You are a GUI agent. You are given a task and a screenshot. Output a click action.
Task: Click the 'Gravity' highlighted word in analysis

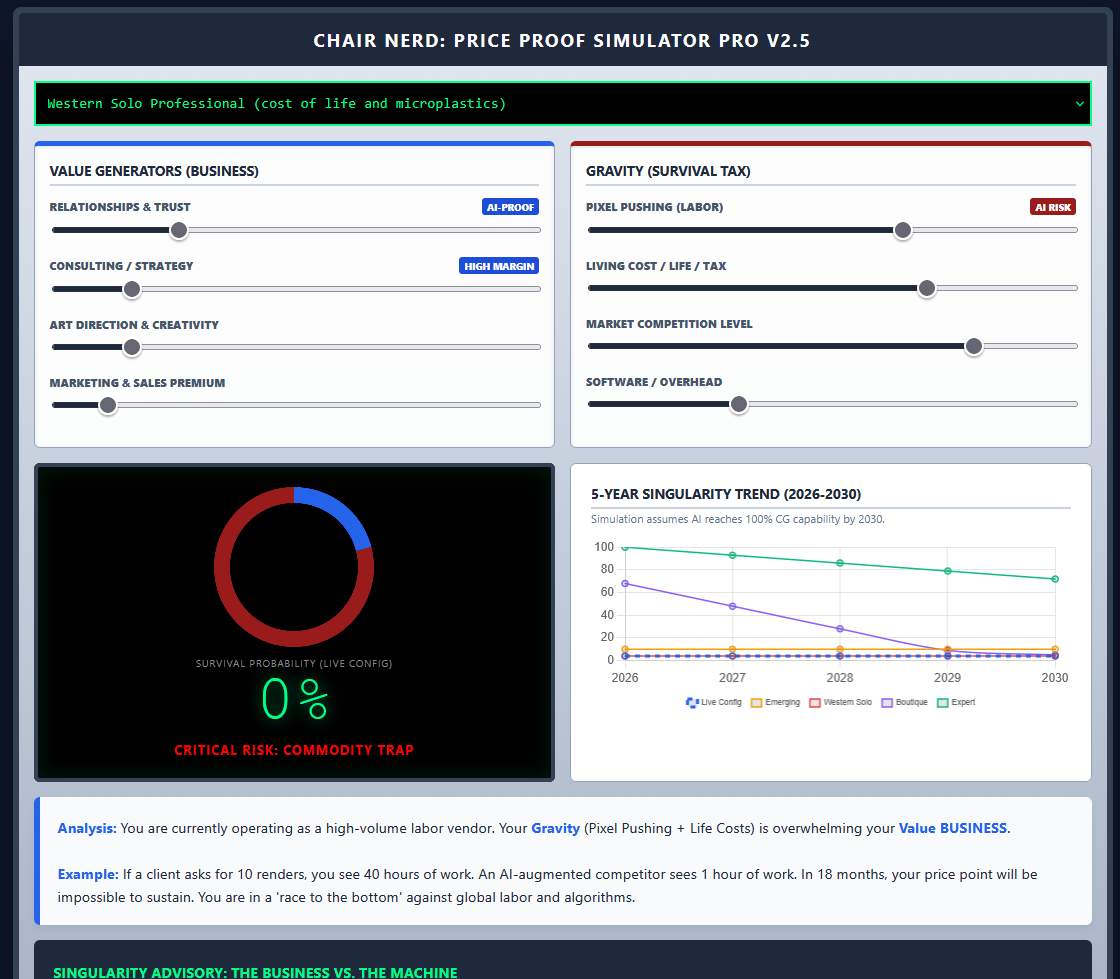click(555, 828)
